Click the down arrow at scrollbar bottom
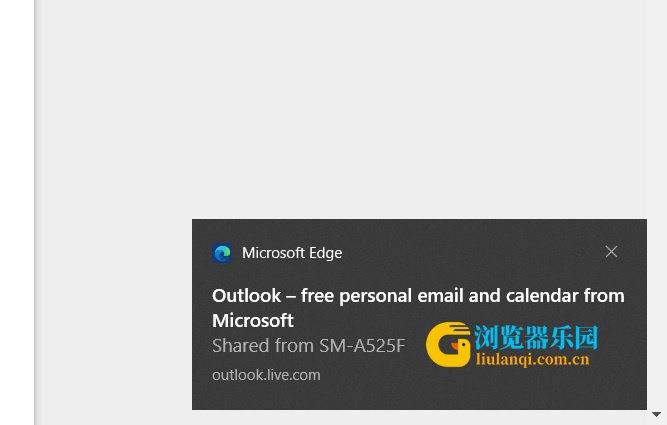The height and width of the screenshot is (425, 667). click(656, 414)
